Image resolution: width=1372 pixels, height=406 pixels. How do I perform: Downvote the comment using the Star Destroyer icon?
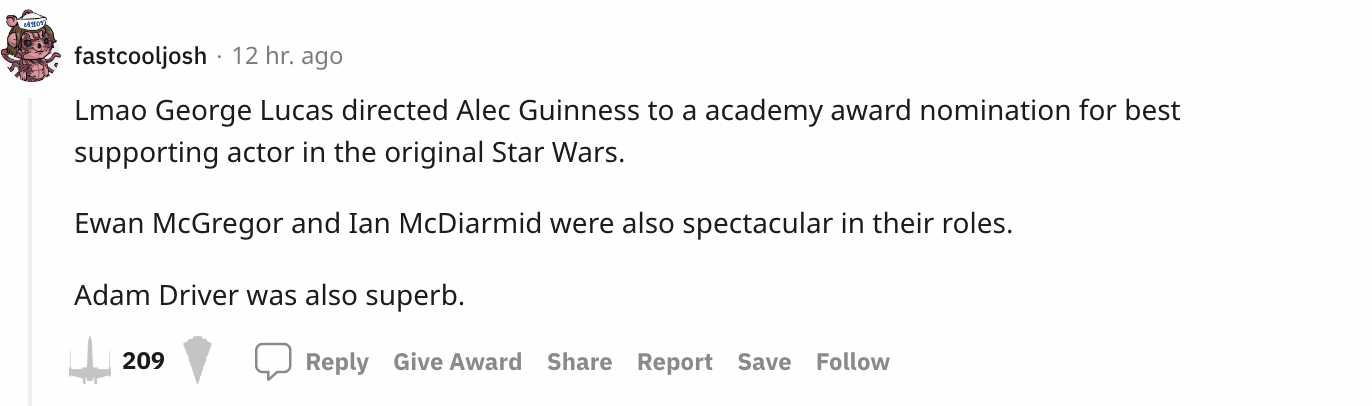198,362
